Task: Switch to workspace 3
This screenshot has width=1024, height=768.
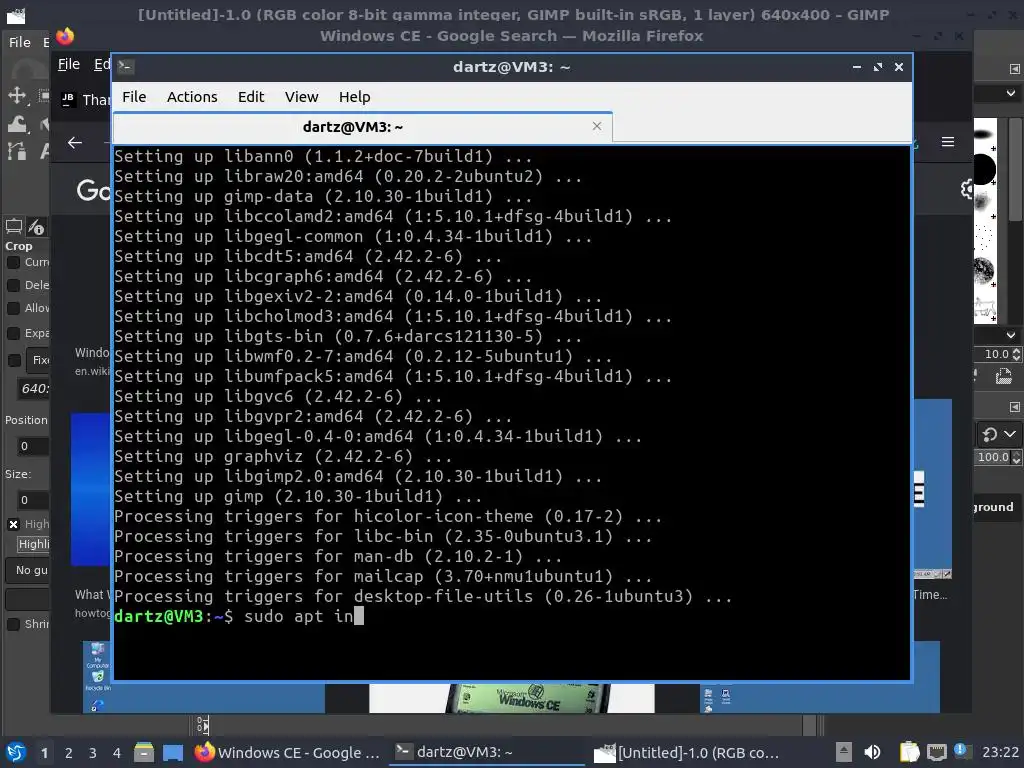Action: (x=93, y=753)
